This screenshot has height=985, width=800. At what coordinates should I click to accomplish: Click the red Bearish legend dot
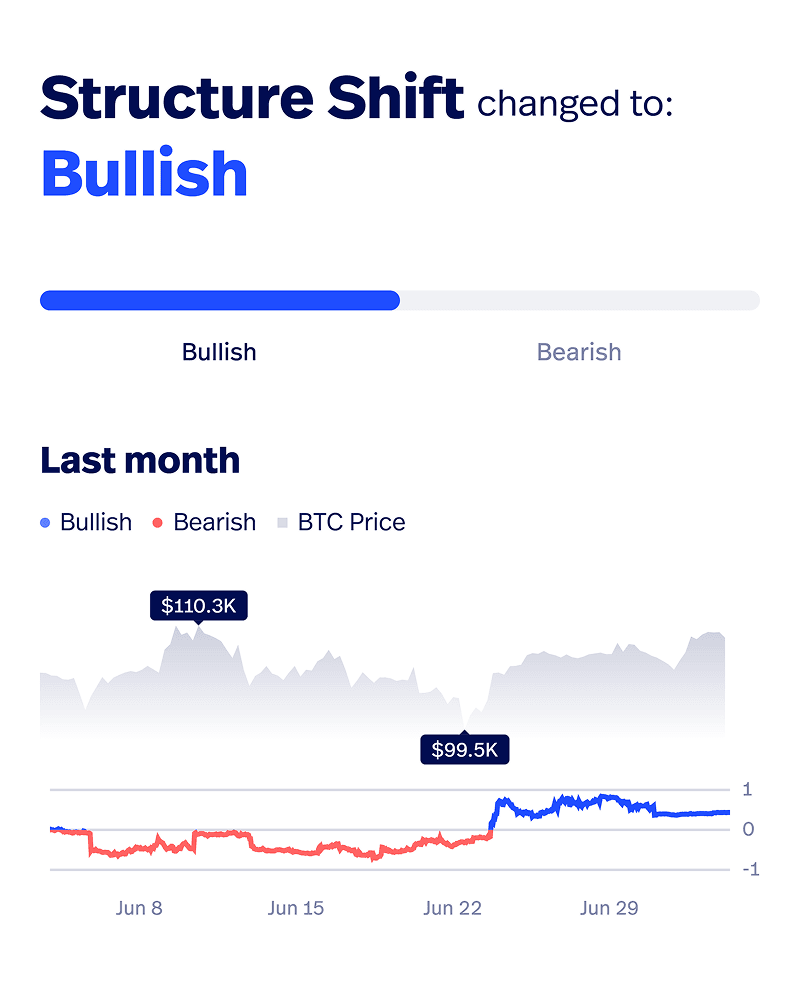click(x=158, y=523)
